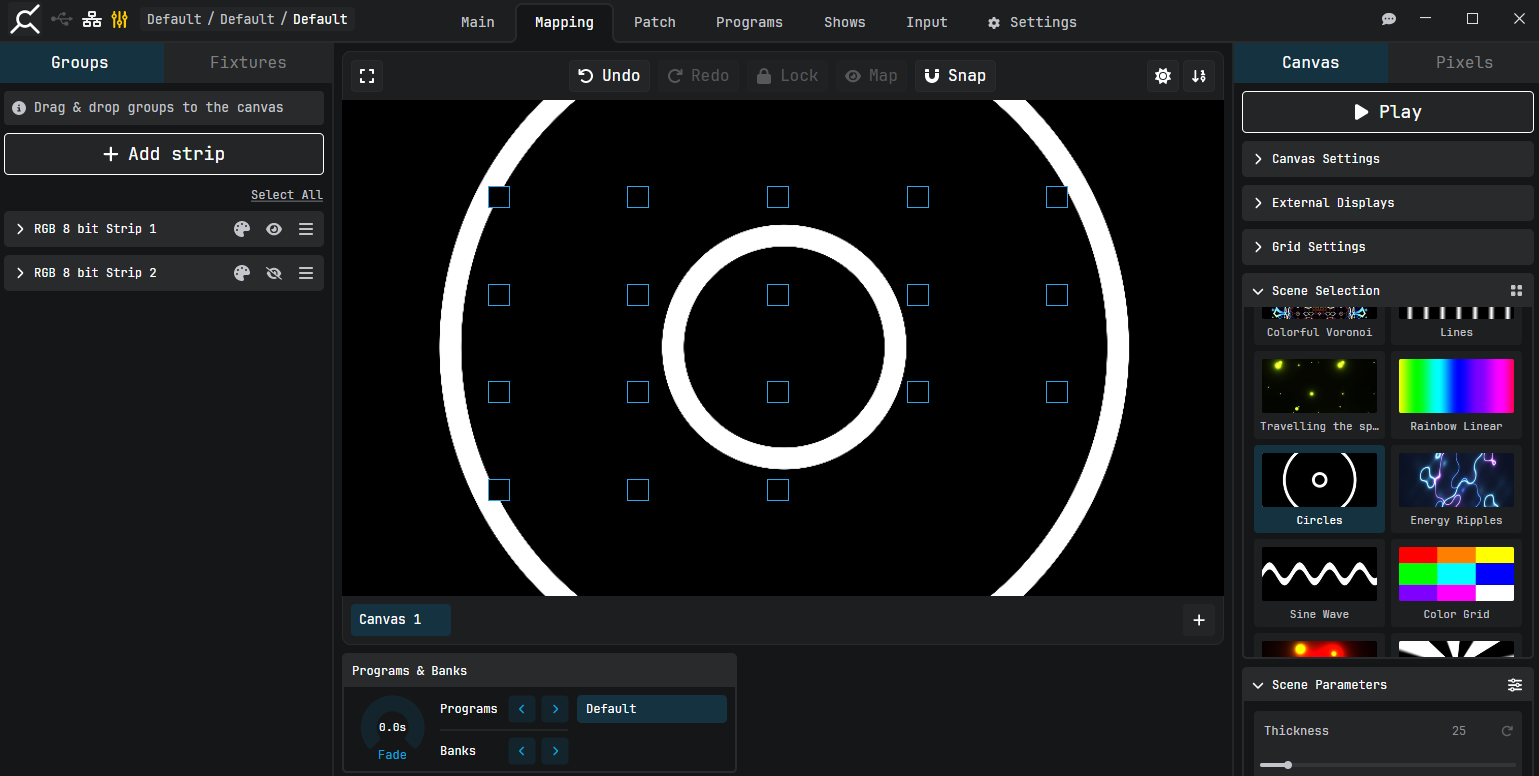The width and height of the screenshot is (1539, 776).
Task: Select the Color Grid scene
Action: pos(1456,585)
